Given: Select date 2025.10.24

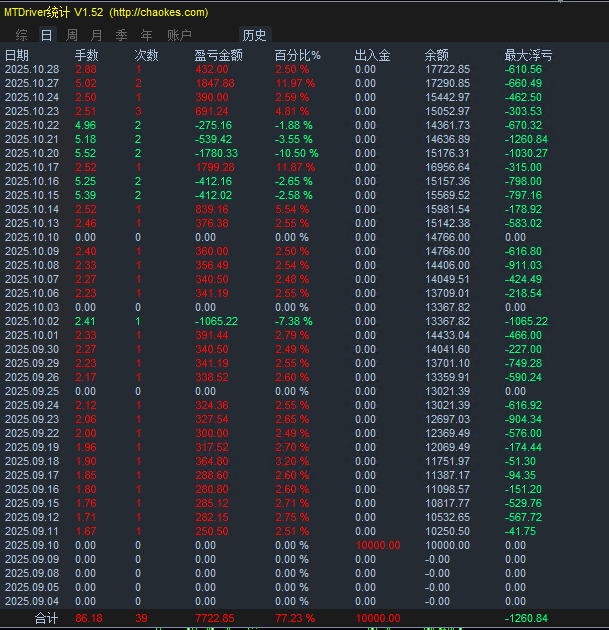Looking at the screenshot, I should pyautogui.click(x=32, y=97).
